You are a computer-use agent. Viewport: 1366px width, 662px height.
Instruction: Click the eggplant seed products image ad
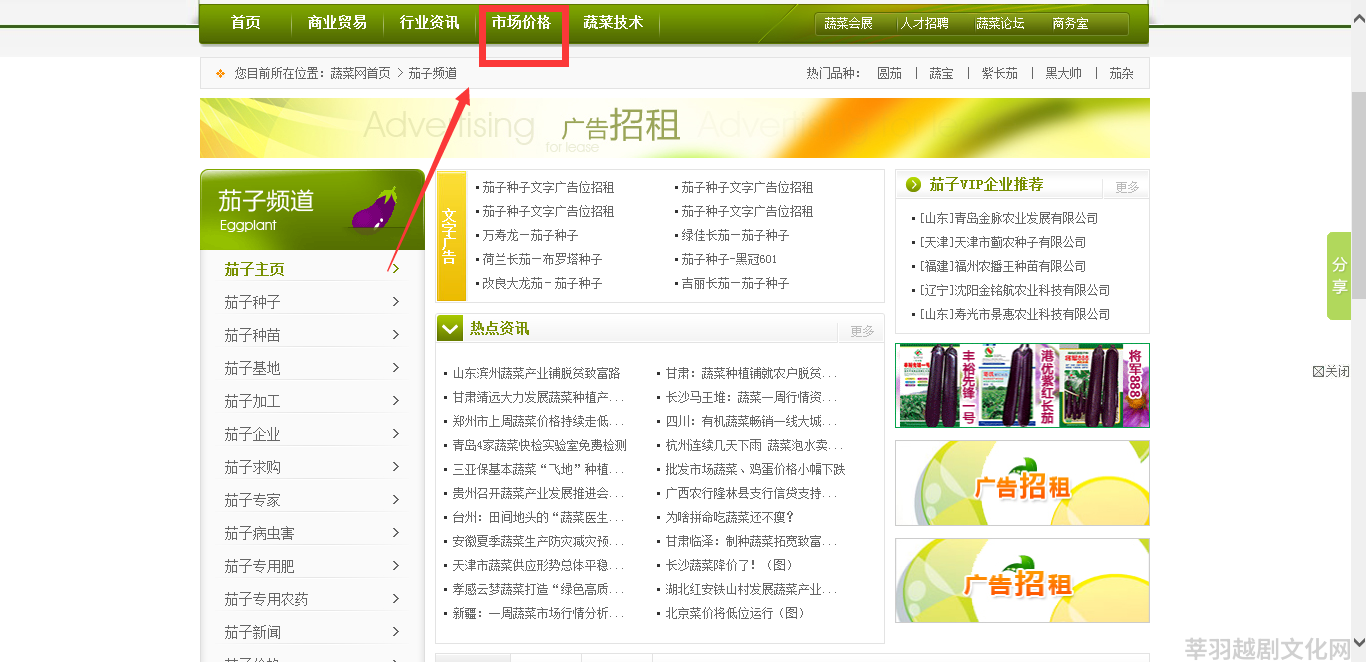pos(1022,385)
